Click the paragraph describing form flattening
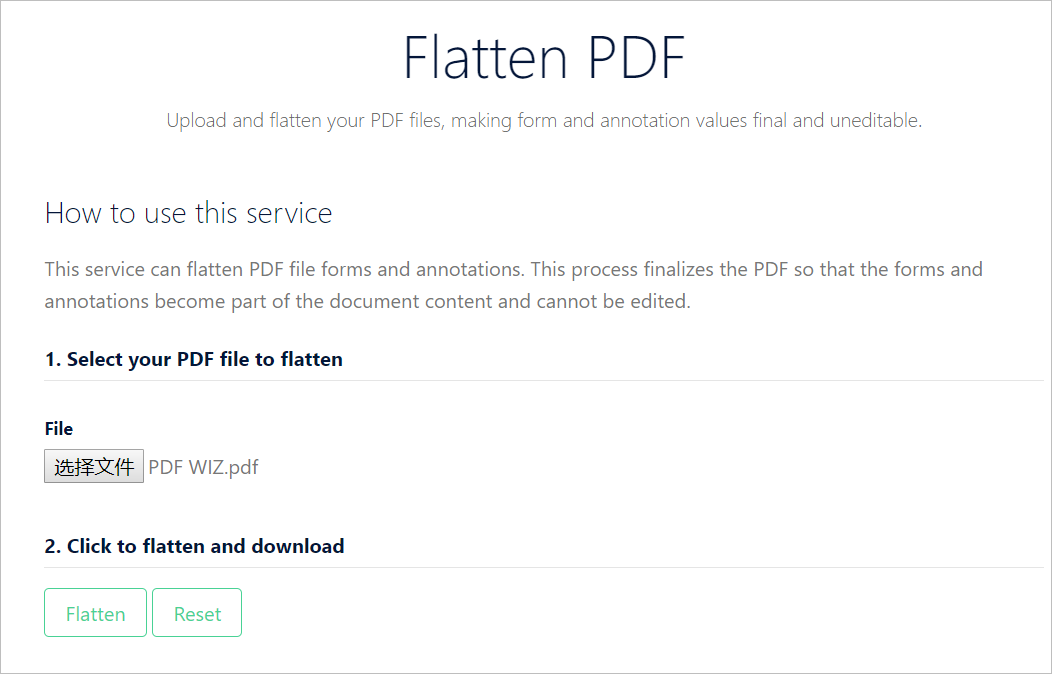This screenshot has width=1052, height=674. [513, 285]
